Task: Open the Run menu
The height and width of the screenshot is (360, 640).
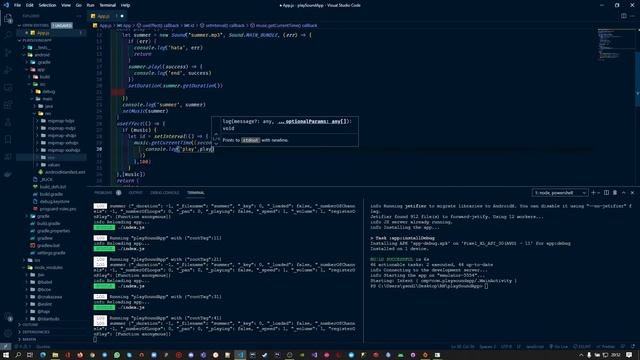Action: click(90, 5)
